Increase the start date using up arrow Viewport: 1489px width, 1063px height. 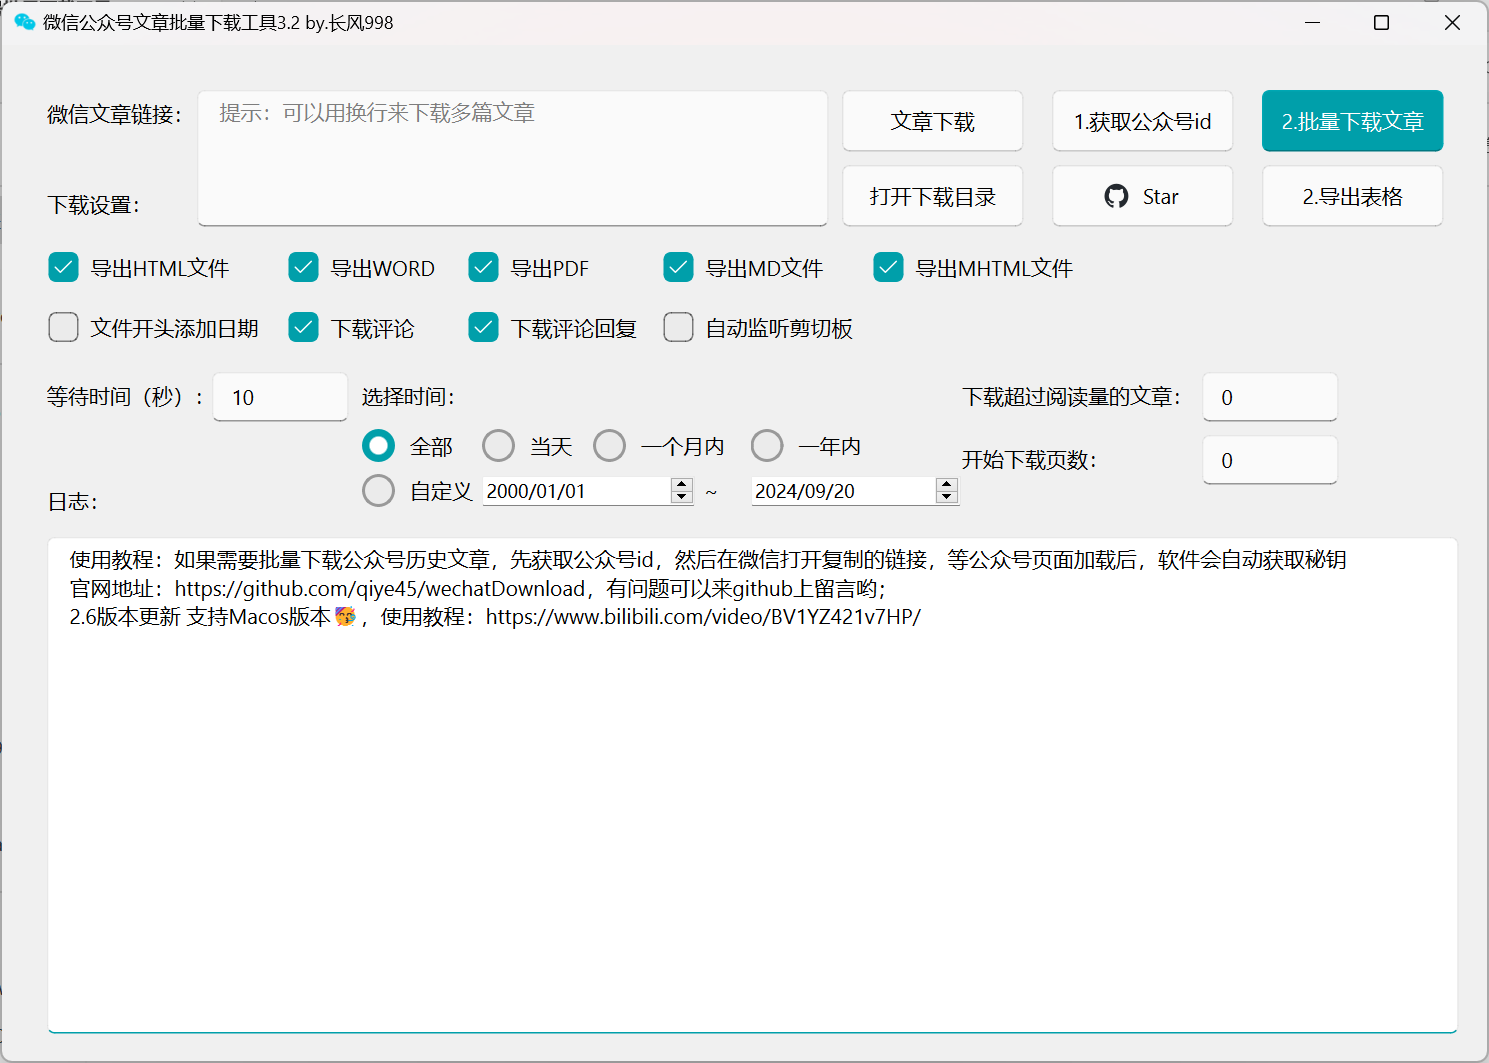click(x=682, y=484)
